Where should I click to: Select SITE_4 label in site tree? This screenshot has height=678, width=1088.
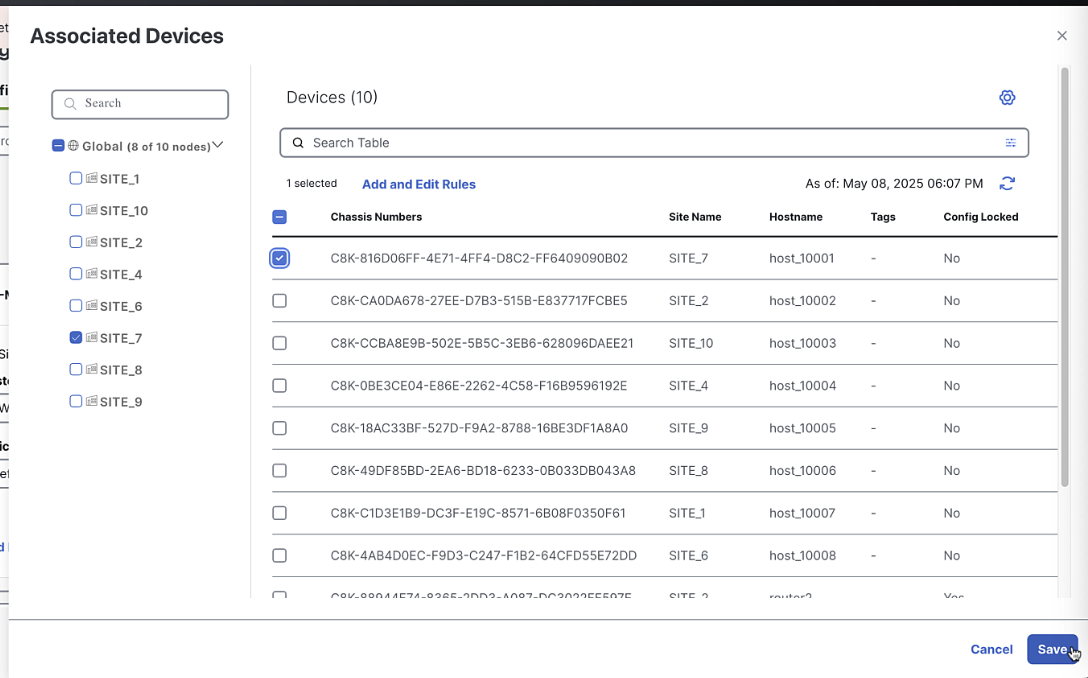pyautogui.click(x=121, y=275)
